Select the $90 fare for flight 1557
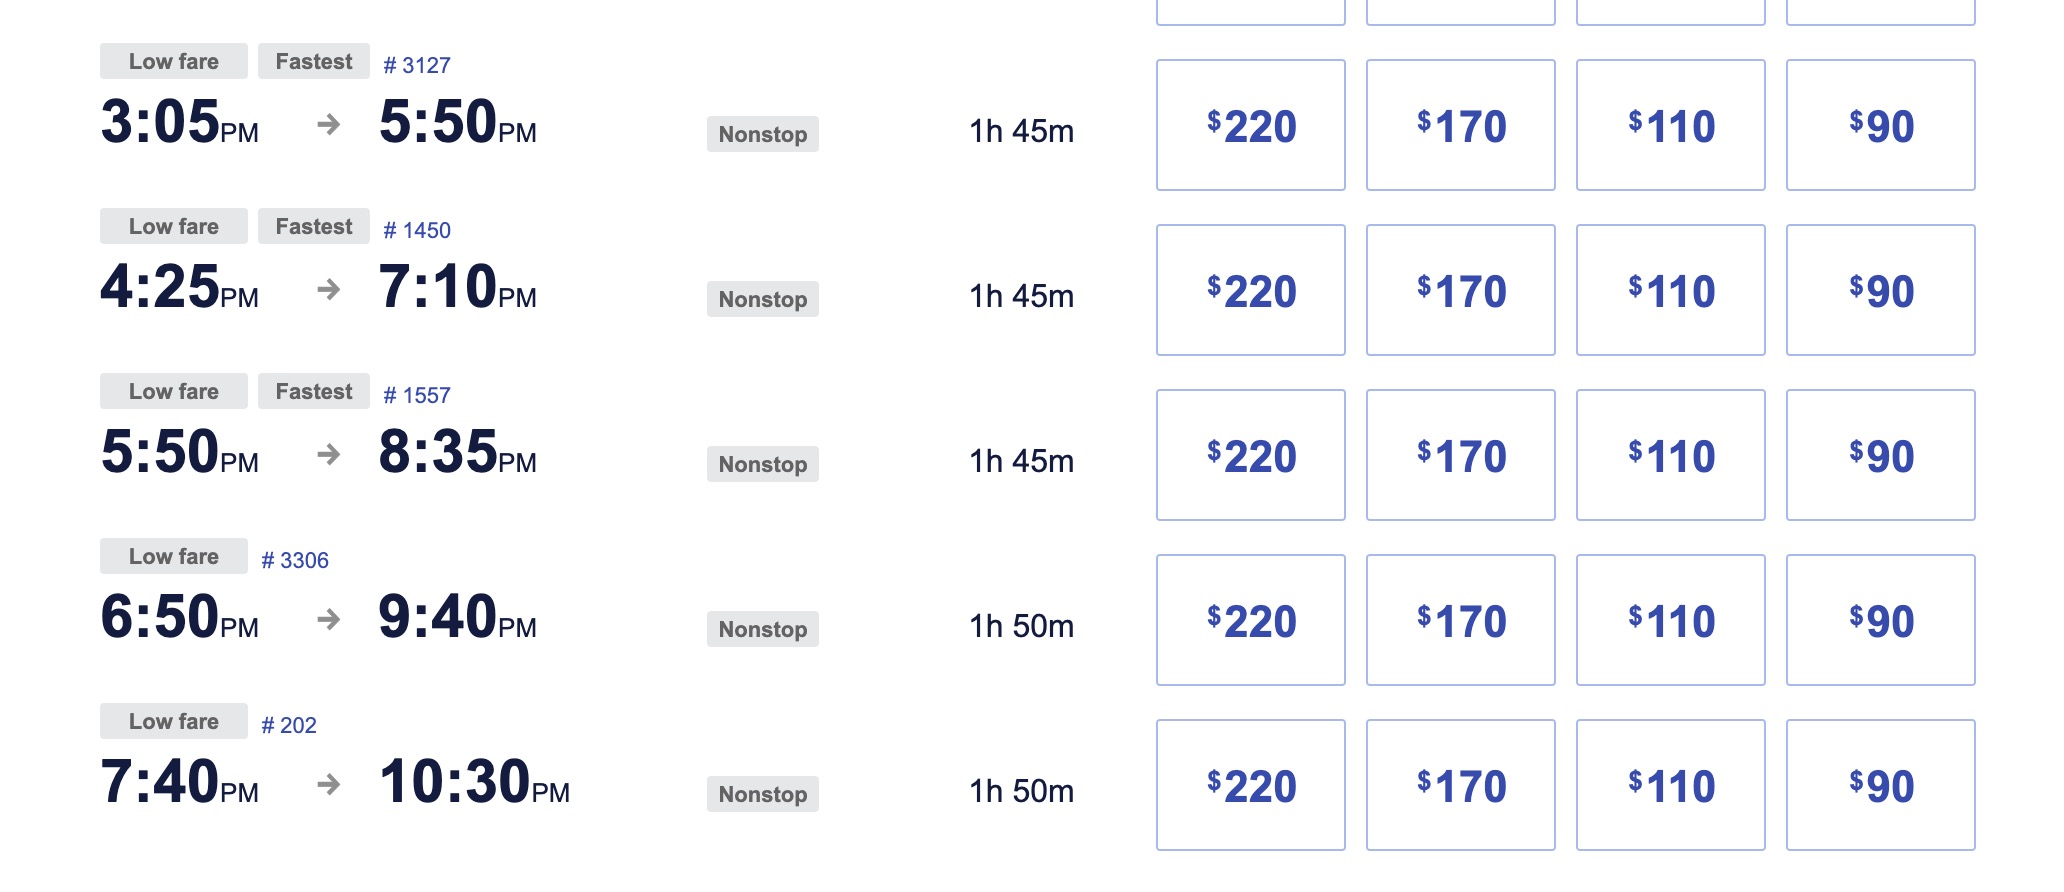Viewport: 2064px width, 892px height. pos(1880,455)
